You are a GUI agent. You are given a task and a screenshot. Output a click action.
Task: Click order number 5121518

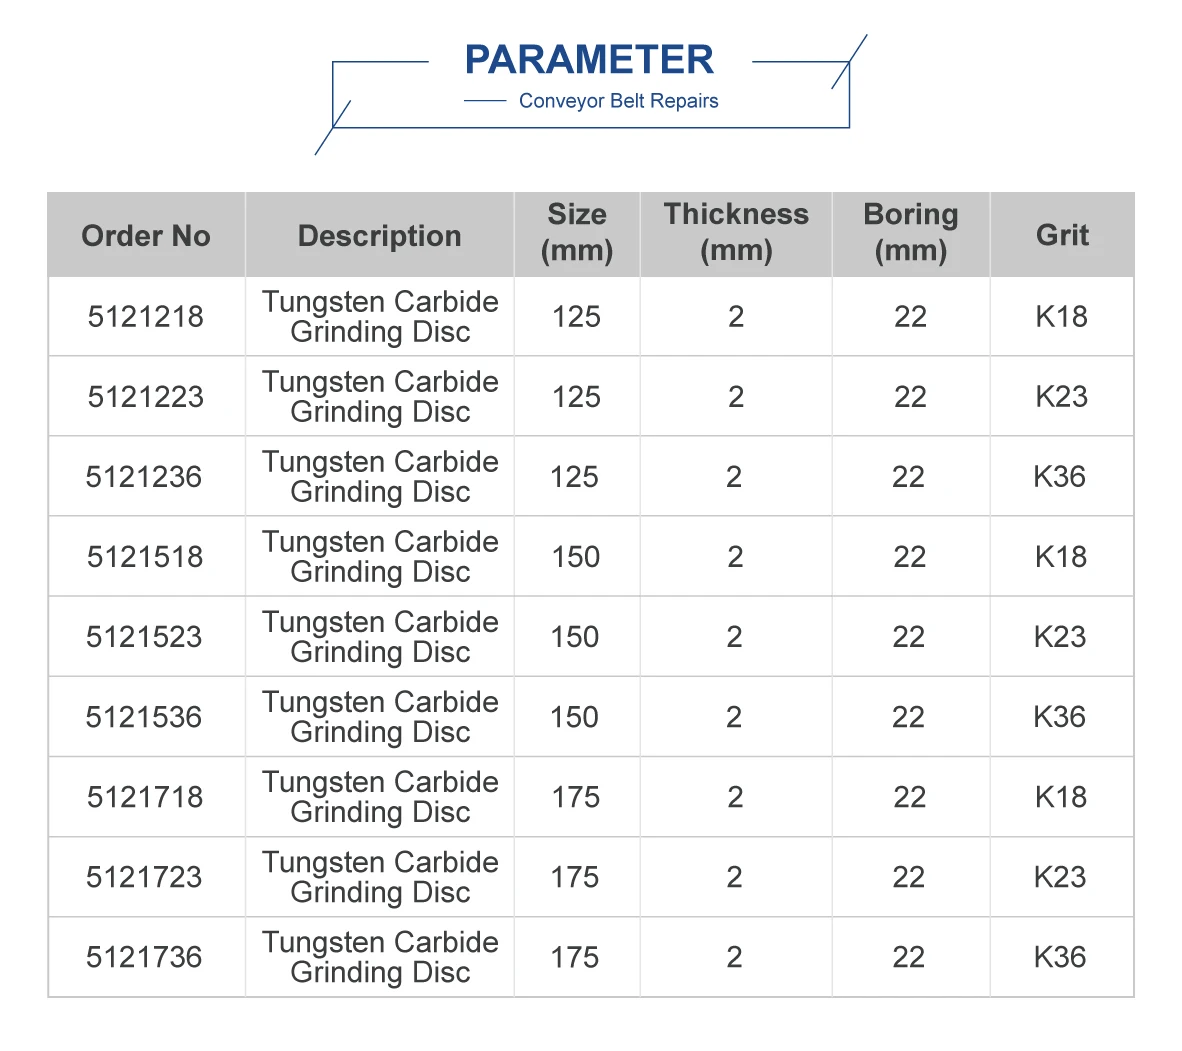point(145,557)
